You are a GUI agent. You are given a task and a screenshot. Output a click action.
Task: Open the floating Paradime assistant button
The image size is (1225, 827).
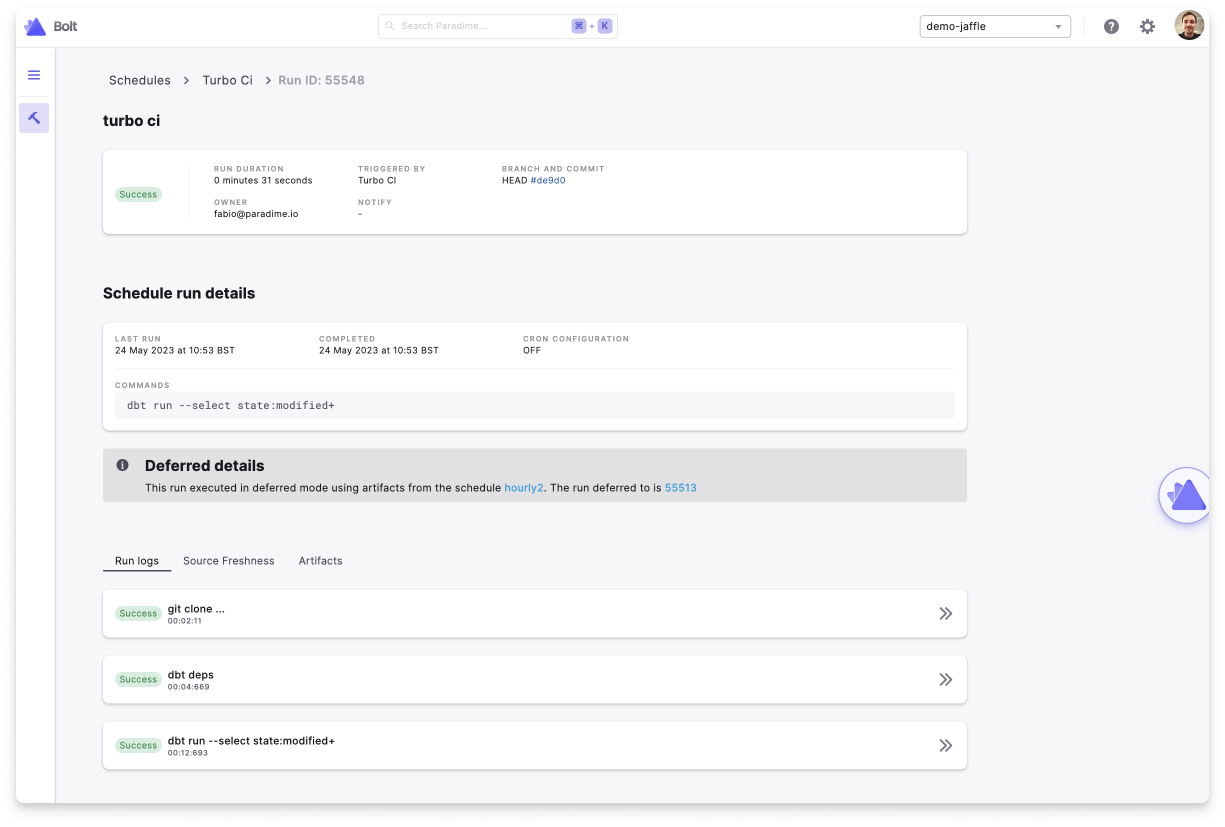1186,495
